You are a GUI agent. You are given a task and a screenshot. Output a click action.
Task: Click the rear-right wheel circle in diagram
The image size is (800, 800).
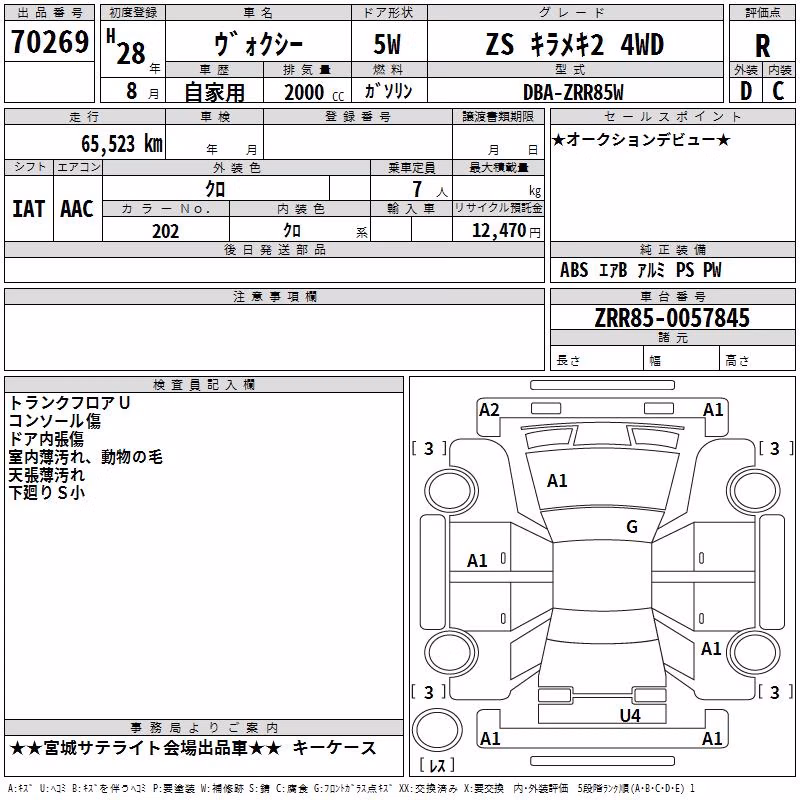(x=755, y=652)
